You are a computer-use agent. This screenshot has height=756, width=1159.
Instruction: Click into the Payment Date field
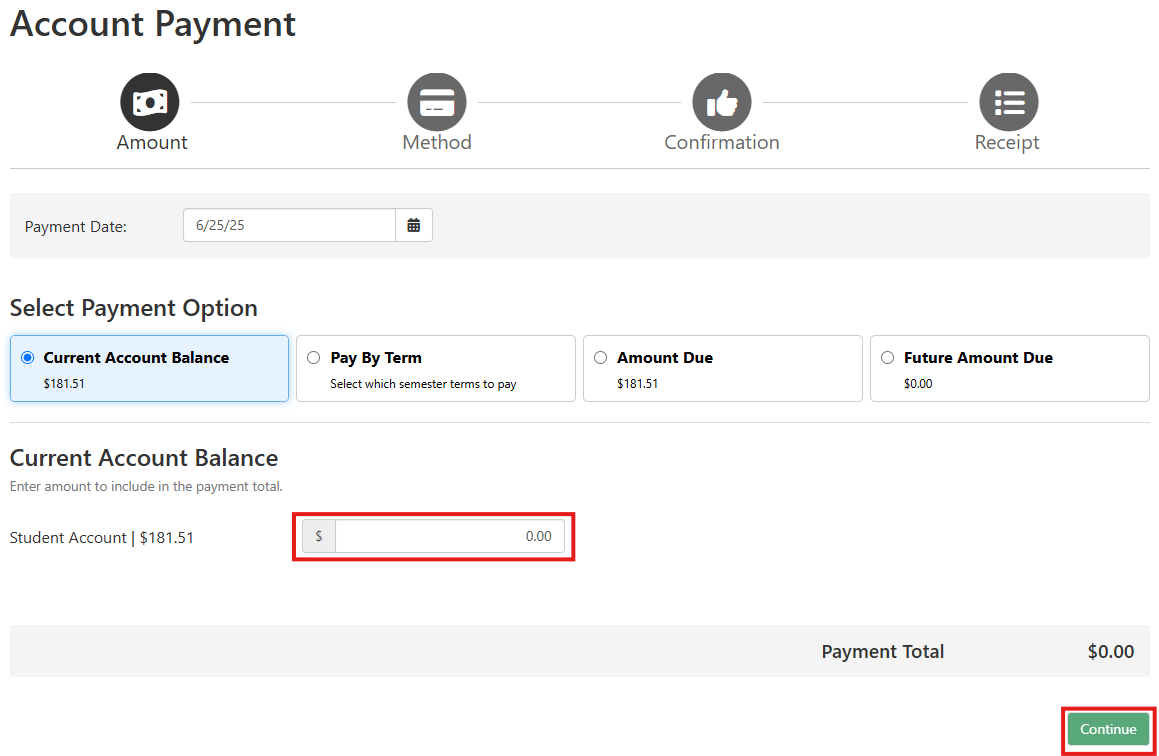(x=289, y=226)
